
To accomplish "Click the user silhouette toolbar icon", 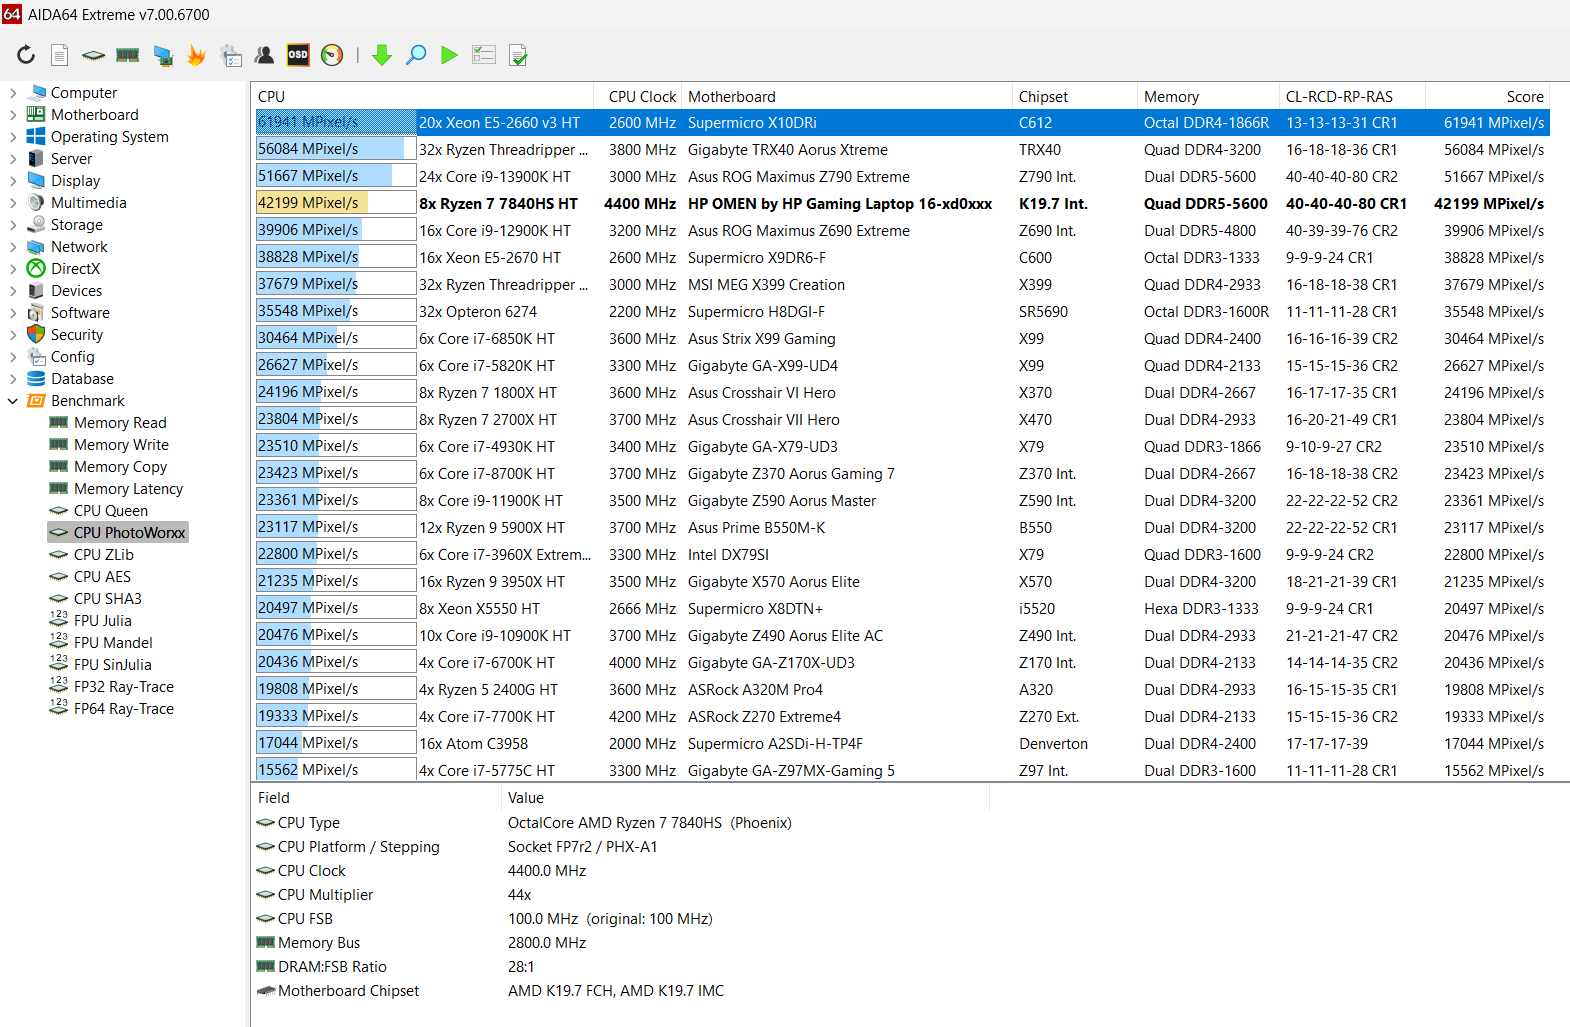I will pos(265,55).
